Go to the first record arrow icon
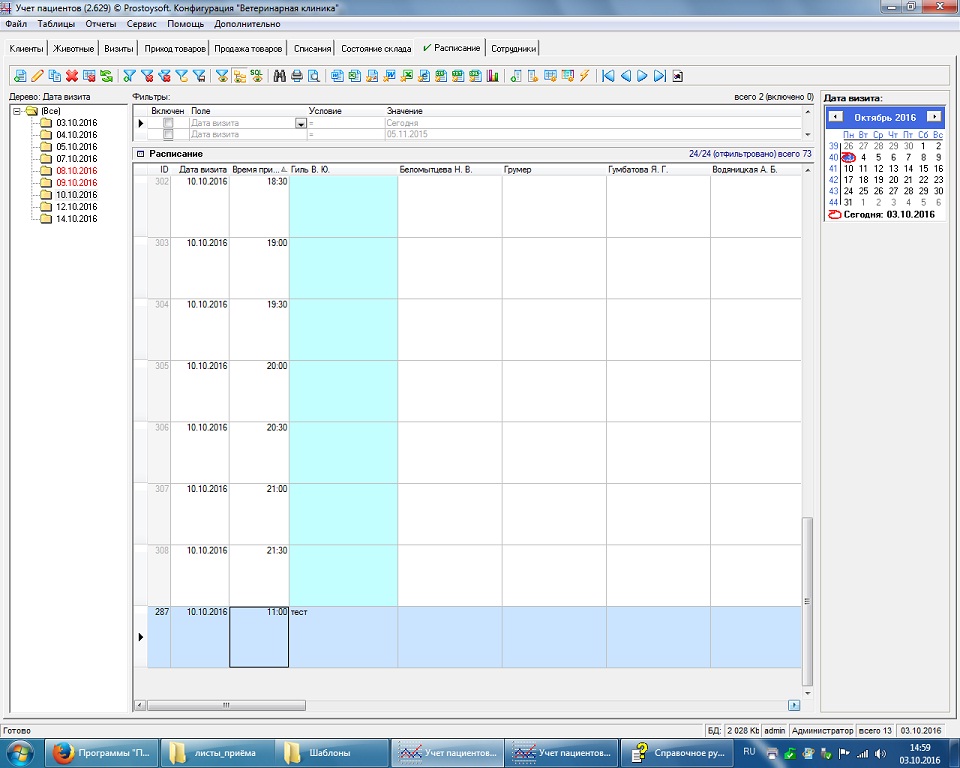 (608, 76)
